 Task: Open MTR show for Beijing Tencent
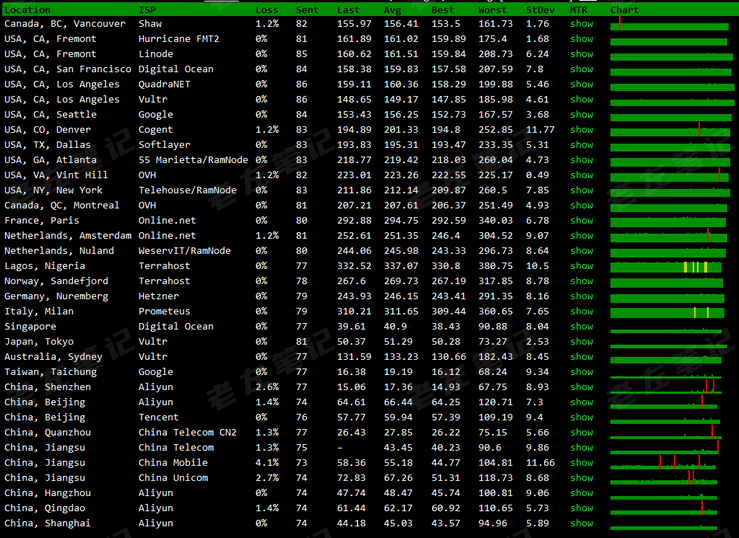[581, 417]
